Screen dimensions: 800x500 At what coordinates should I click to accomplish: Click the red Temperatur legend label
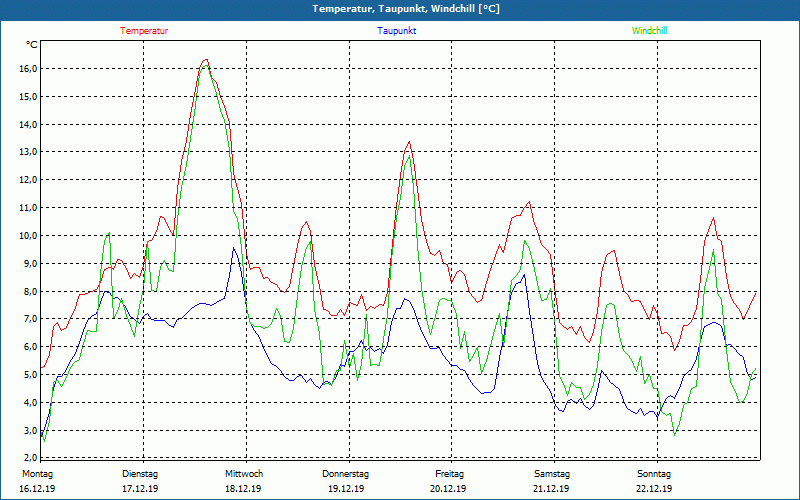tap(144, 31)
